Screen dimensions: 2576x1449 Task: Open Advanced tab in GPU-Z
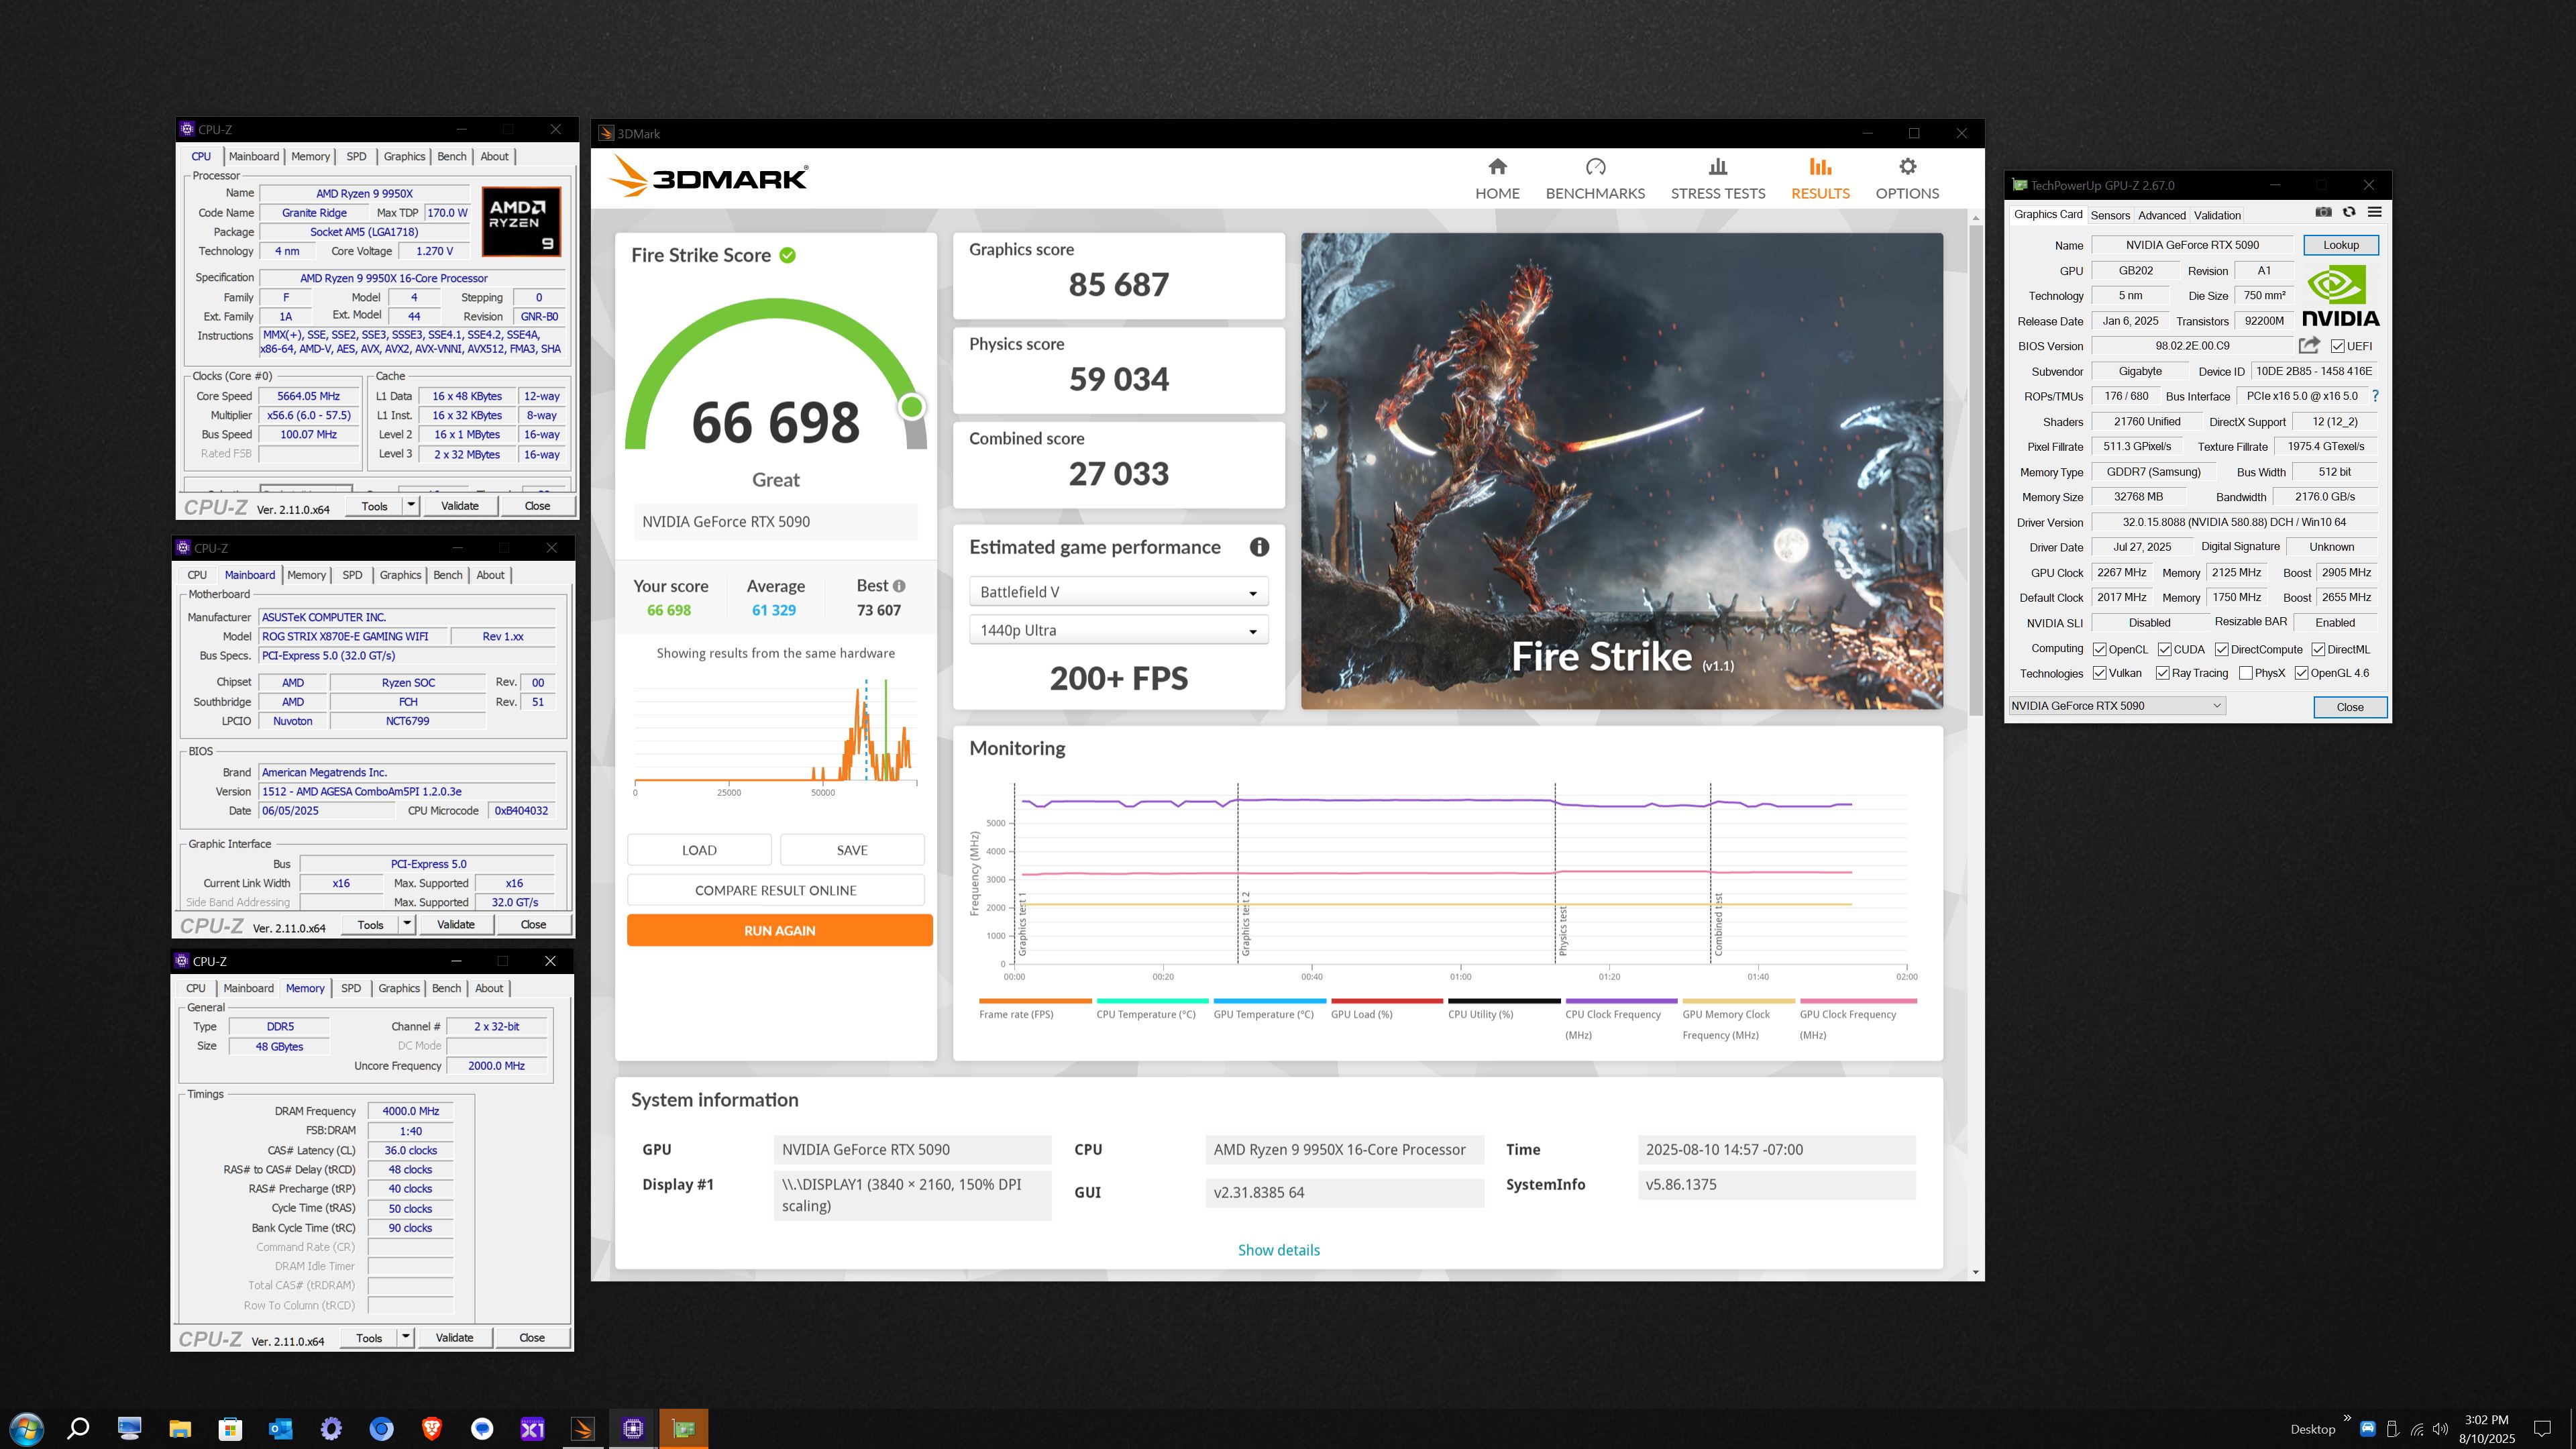click(x=2162, y=215)
